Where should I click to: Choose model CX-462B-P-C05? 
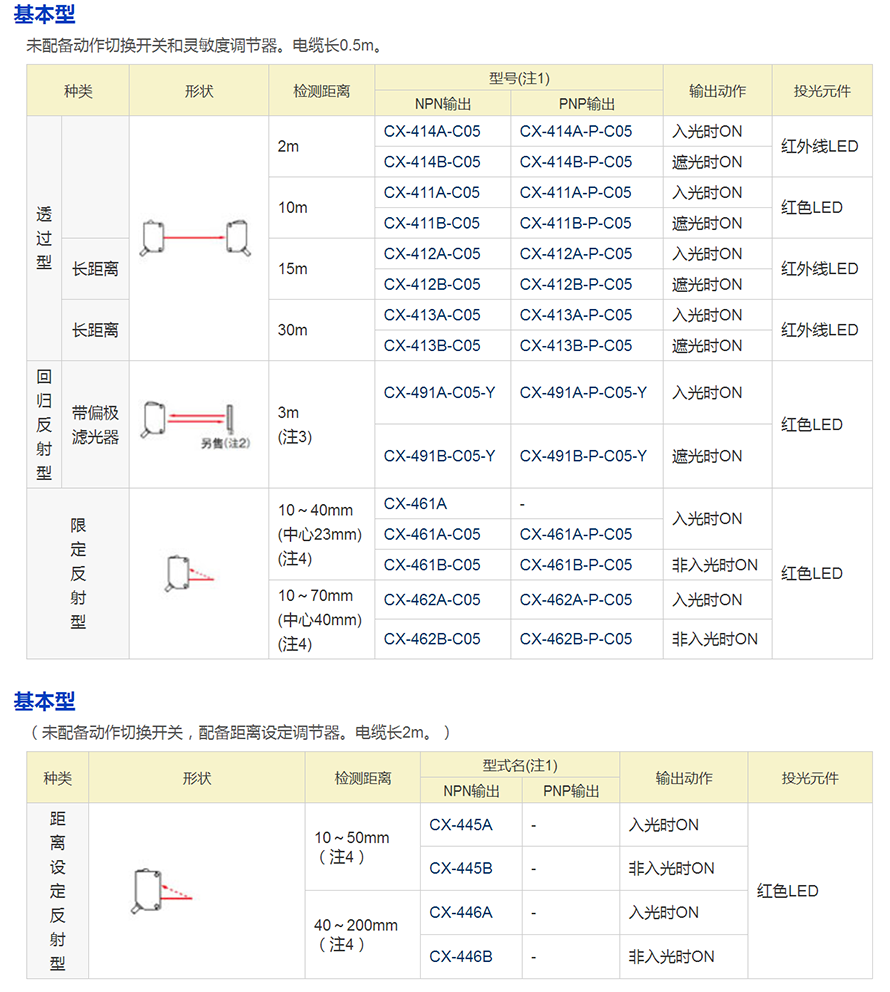coord(575,638)
